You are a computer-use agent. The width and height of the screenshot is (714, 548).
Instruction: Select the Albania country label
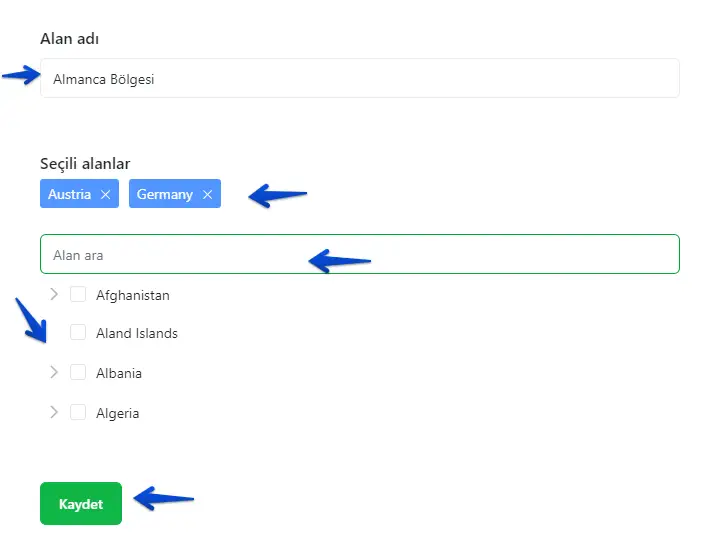[119, 373]
